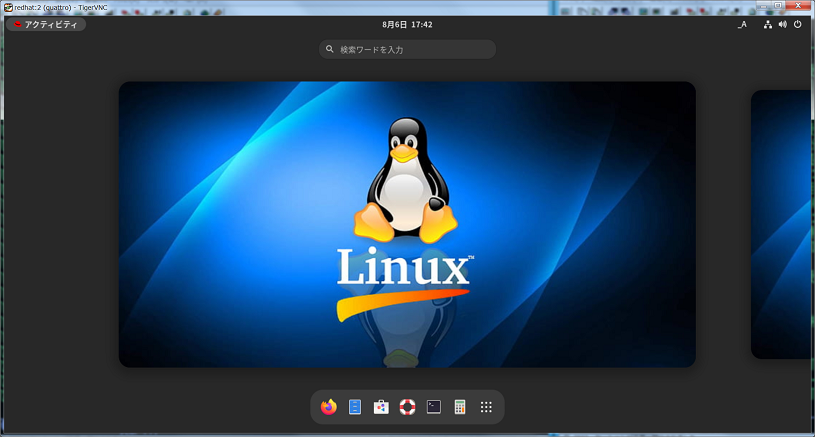Close the TigerVNC window

coord(798,5)
